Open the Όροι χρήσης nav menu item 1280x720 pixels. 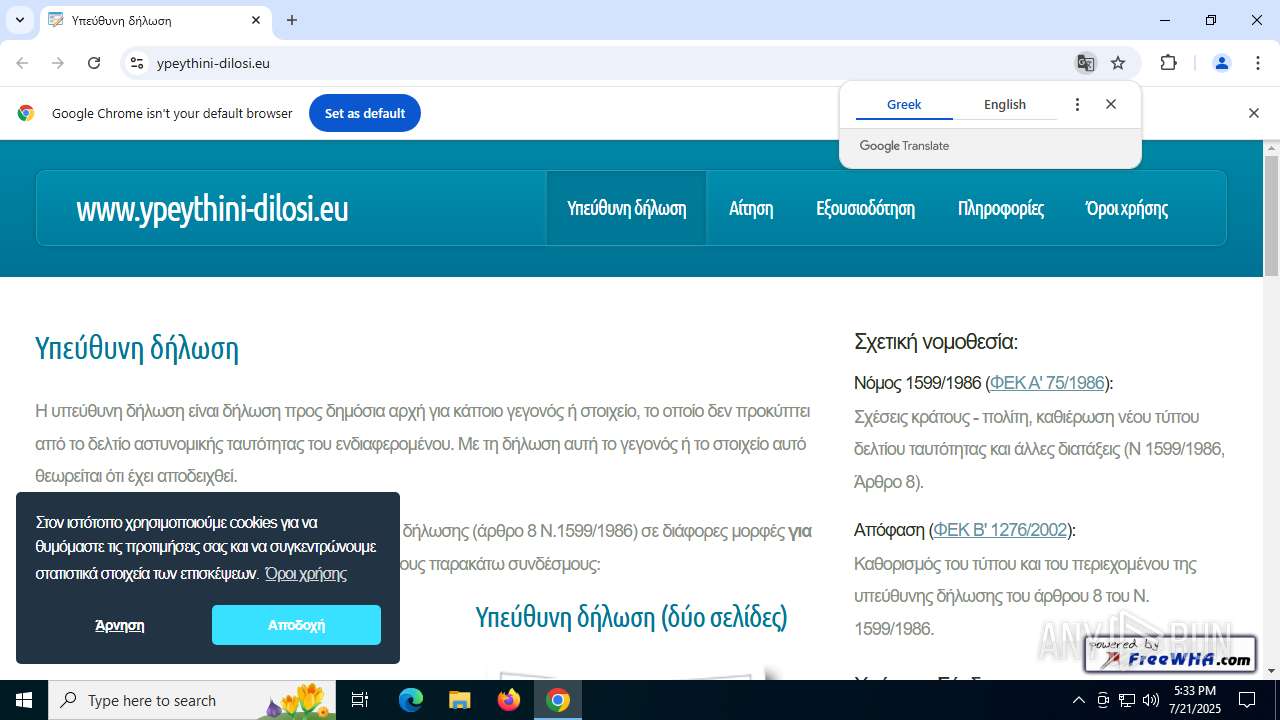[1127, 208]
